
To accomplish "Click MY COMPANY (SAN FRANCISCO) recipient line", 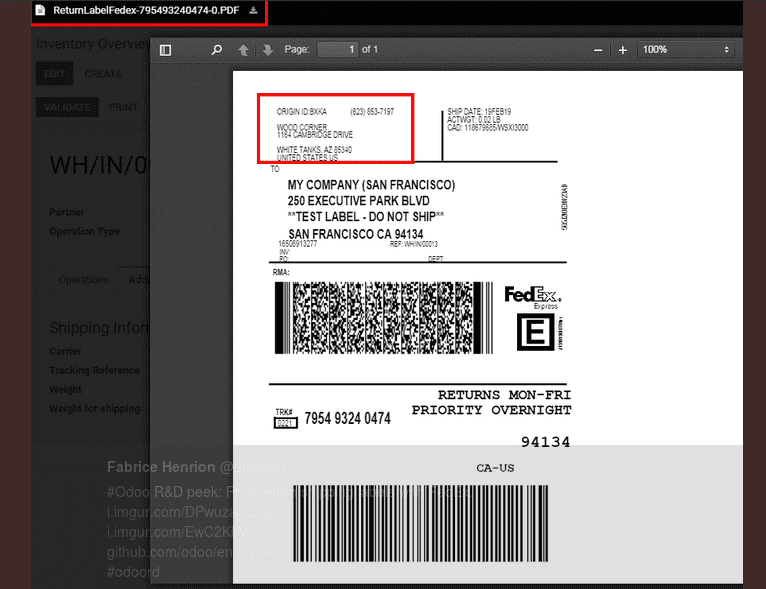I will pos(371,185).
